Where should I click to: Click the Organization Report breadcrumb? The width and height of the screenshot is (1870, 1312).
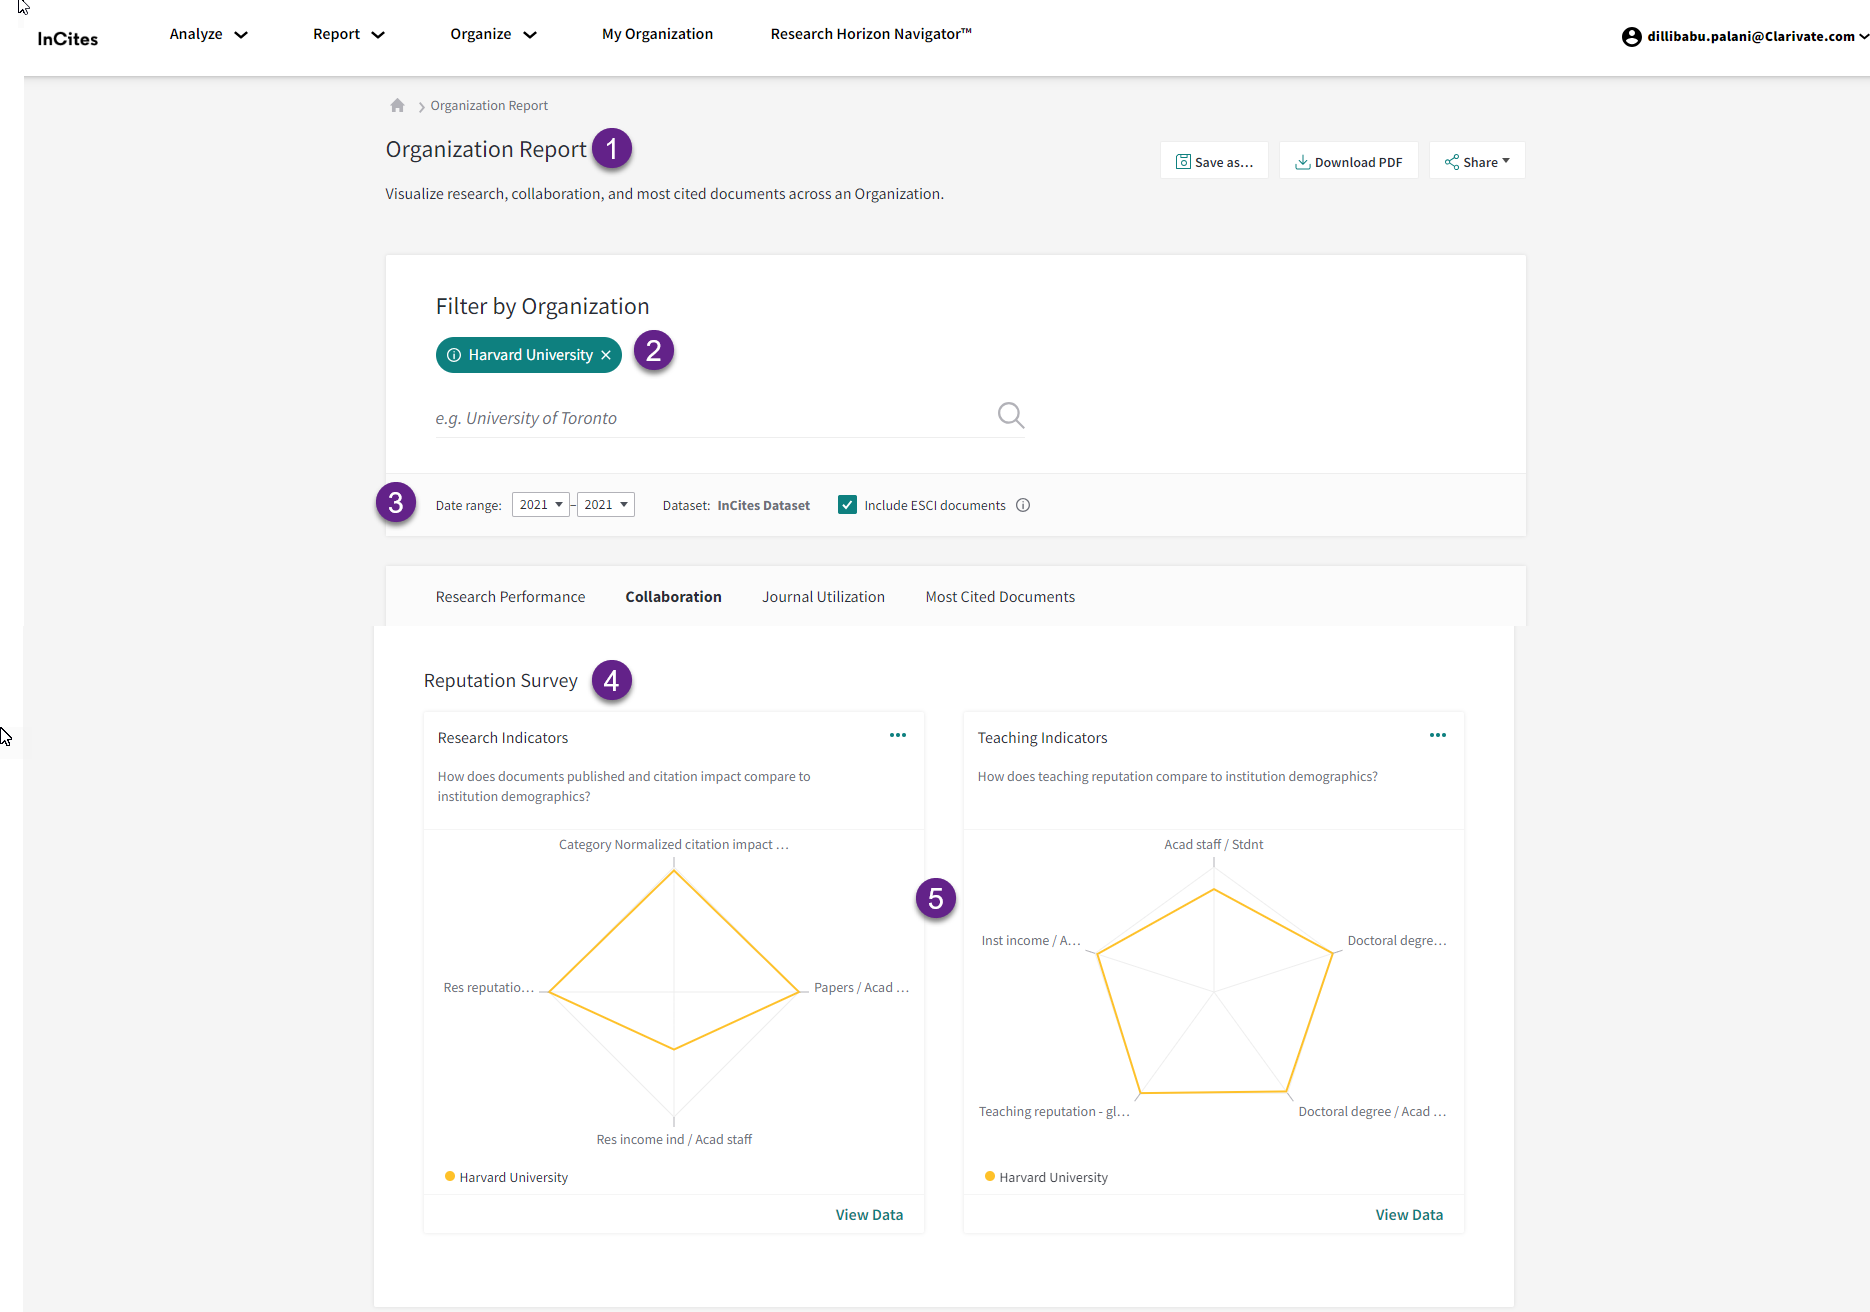point(489,106)
